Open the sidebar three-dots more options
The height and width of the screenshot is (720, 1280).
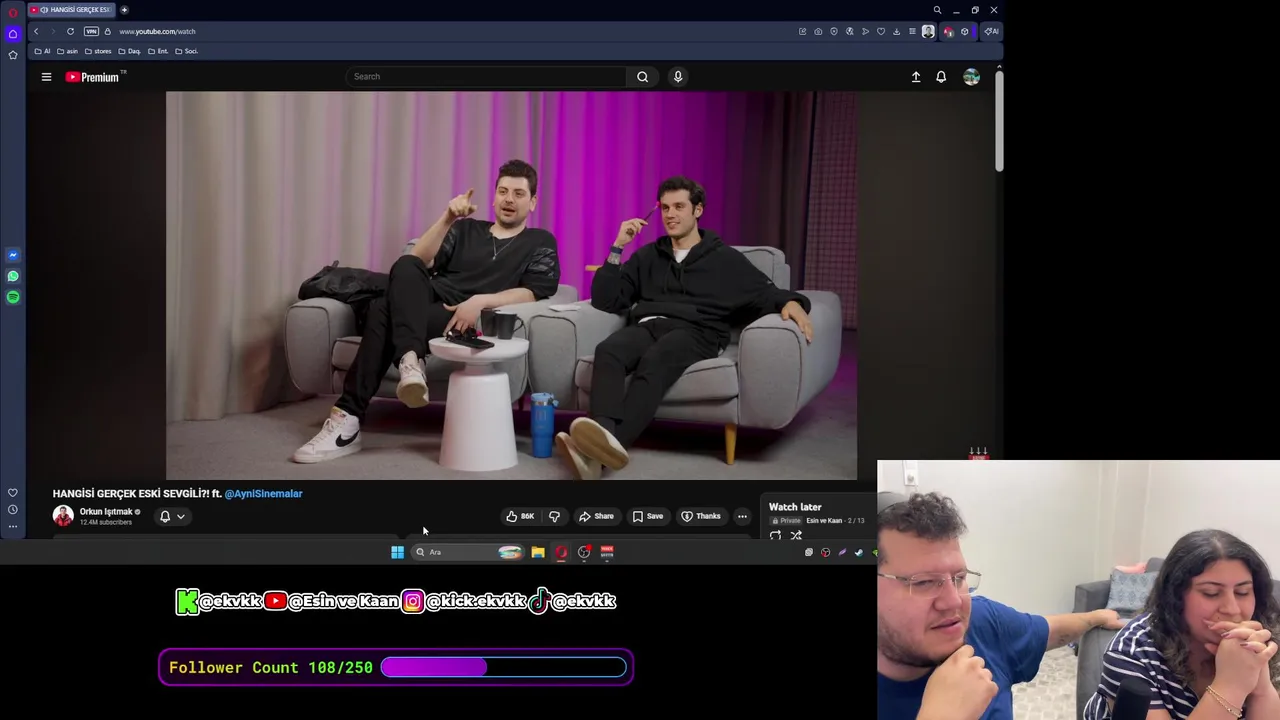[x=13, y=526]
